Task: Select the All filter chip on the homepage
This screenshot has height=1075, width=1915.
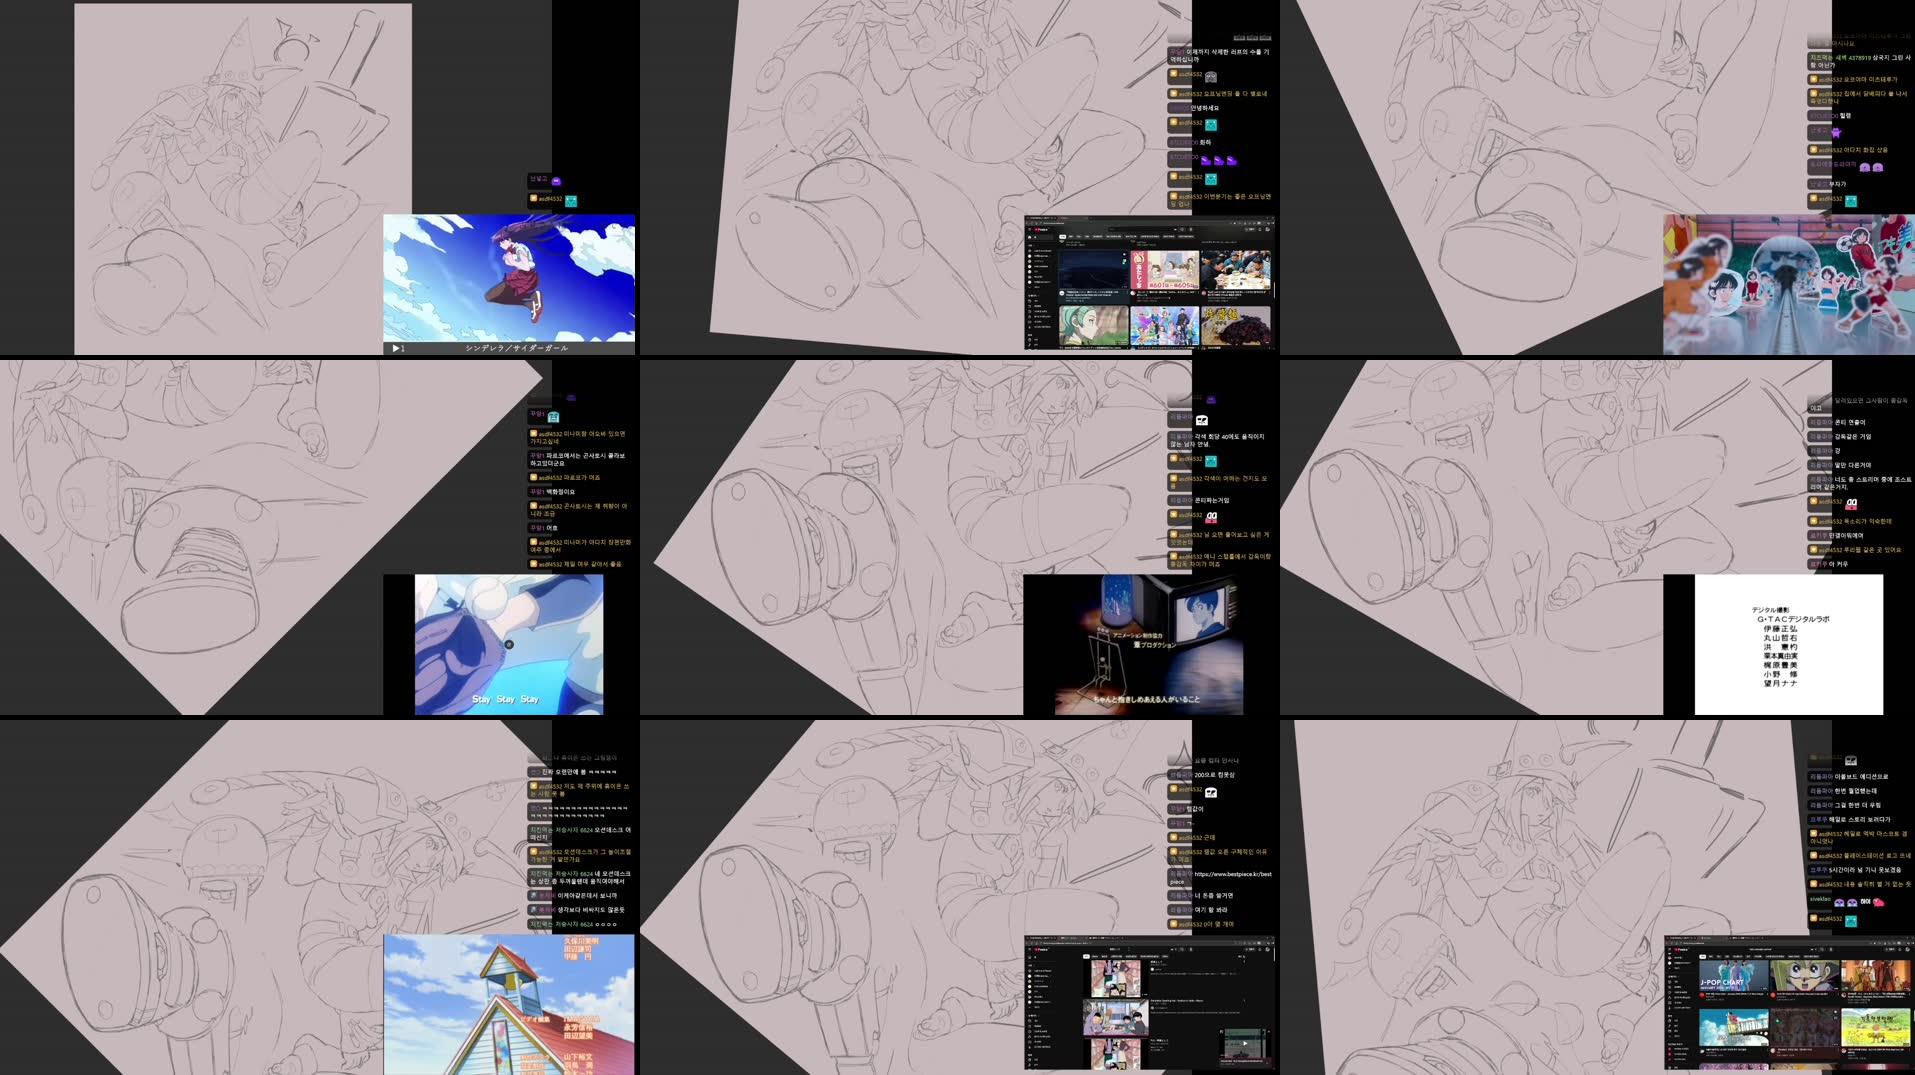Action: [x=1703, y=956]
